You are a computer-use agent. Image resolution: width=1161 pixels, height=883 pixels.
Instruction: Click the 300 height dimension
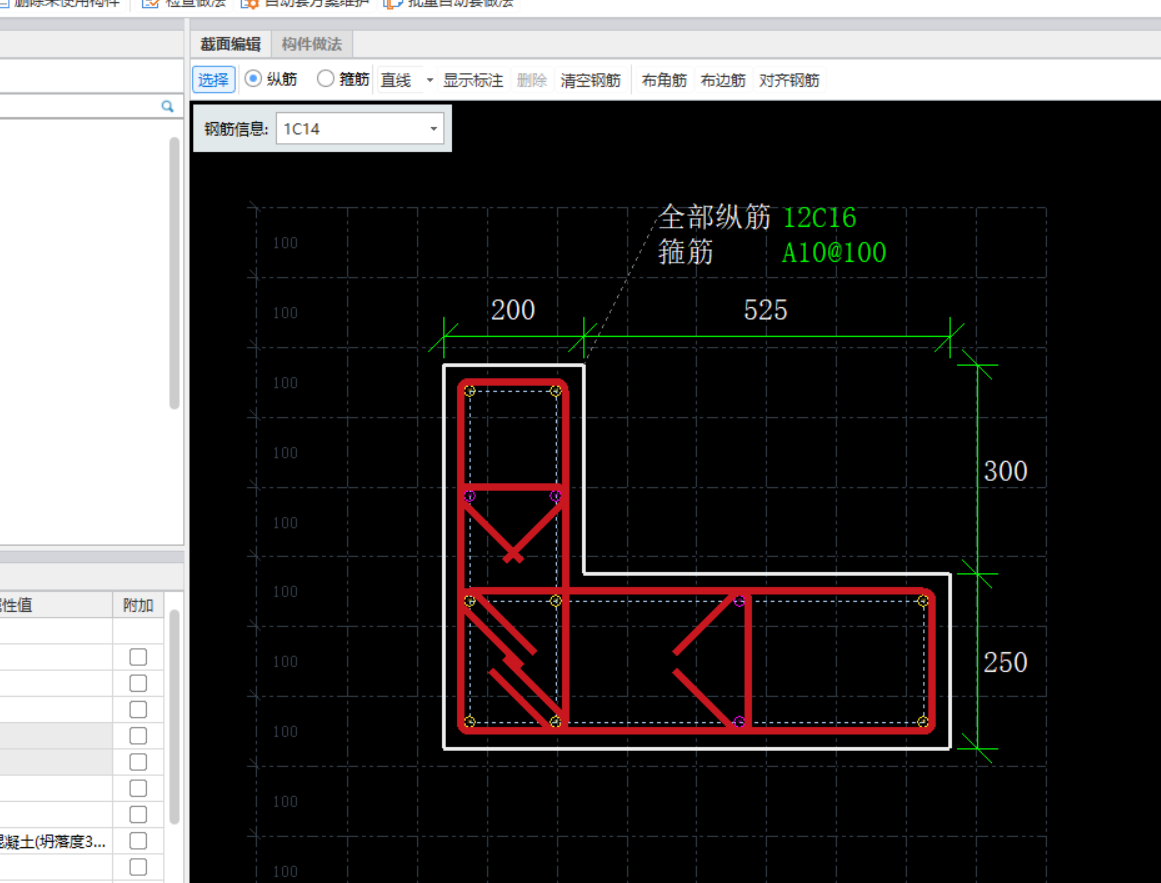1006,471
